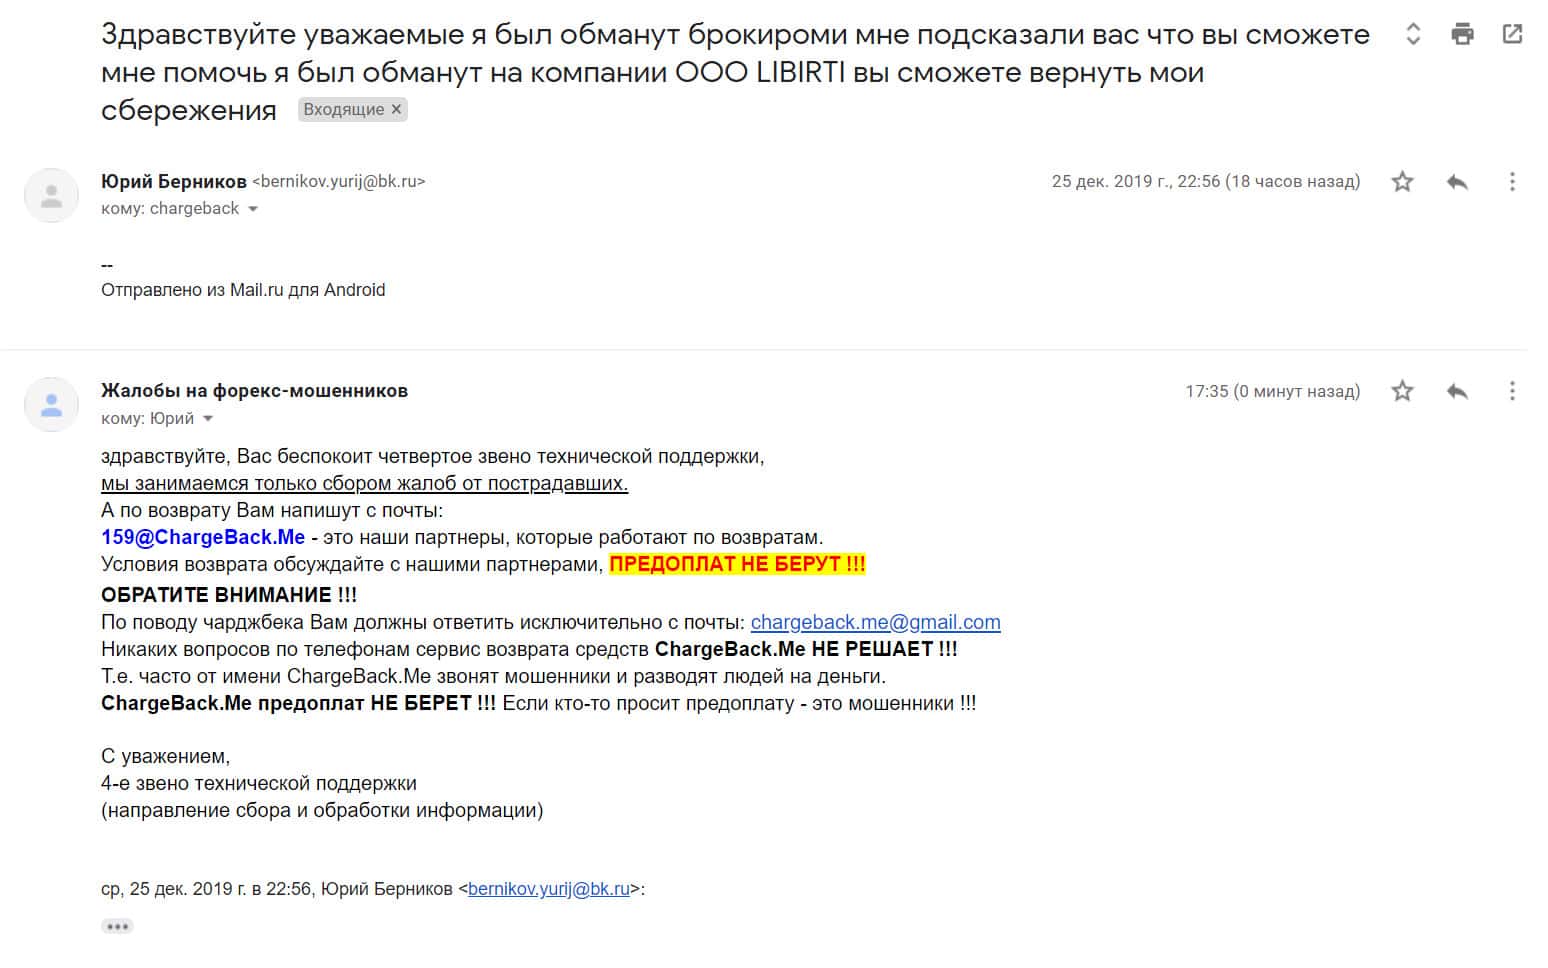The width and height of the screenshot is (1548, 968).
Task: Expand all messages in thread
Action: click(x=1413, y=34)
